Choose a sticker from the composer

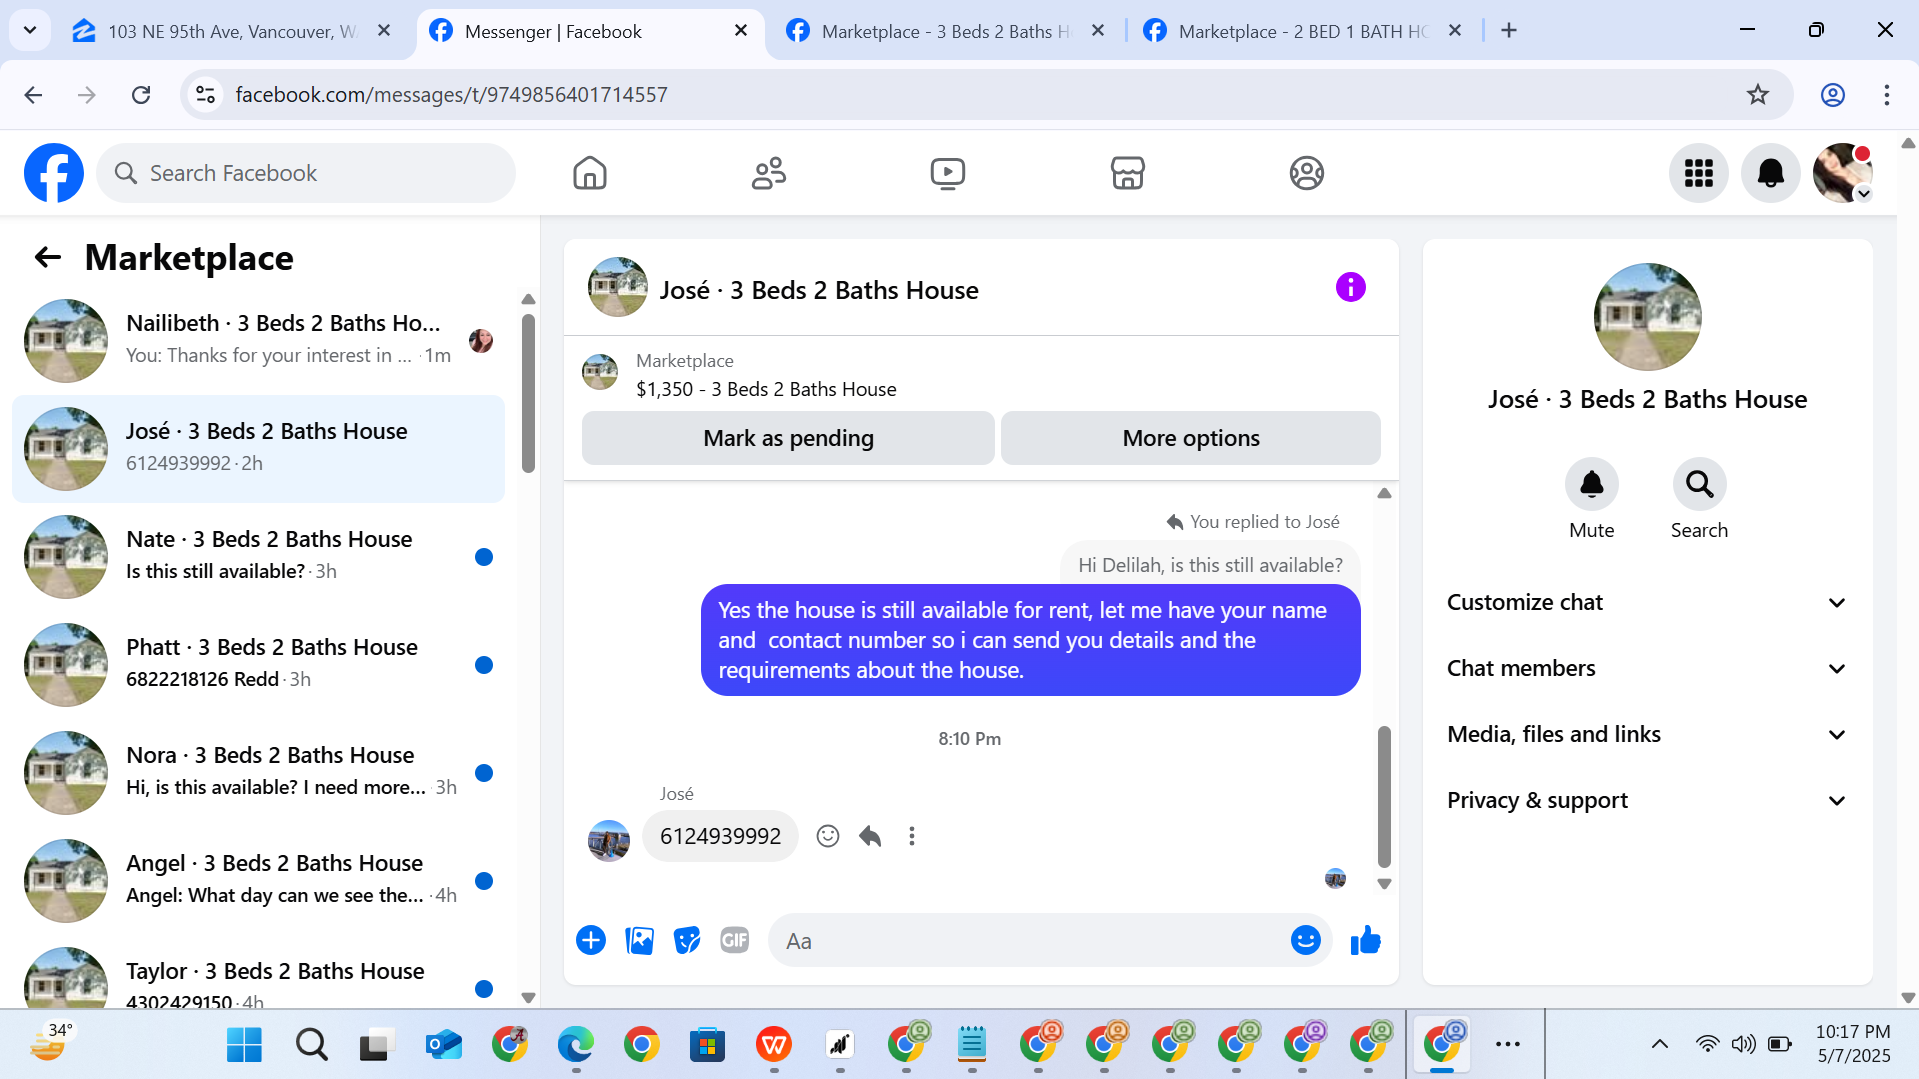687,940
